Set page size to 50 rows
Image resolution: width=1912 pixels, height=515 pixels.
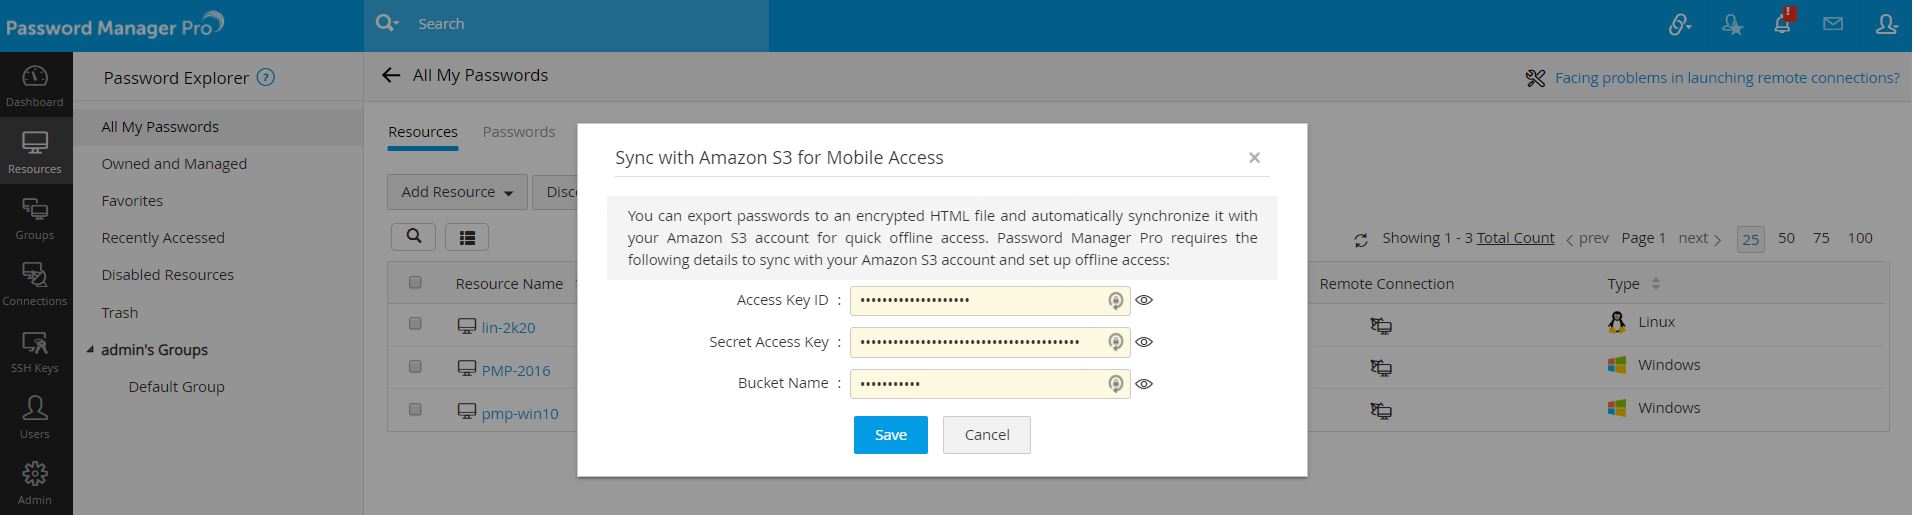click(x=1786, y=238)
